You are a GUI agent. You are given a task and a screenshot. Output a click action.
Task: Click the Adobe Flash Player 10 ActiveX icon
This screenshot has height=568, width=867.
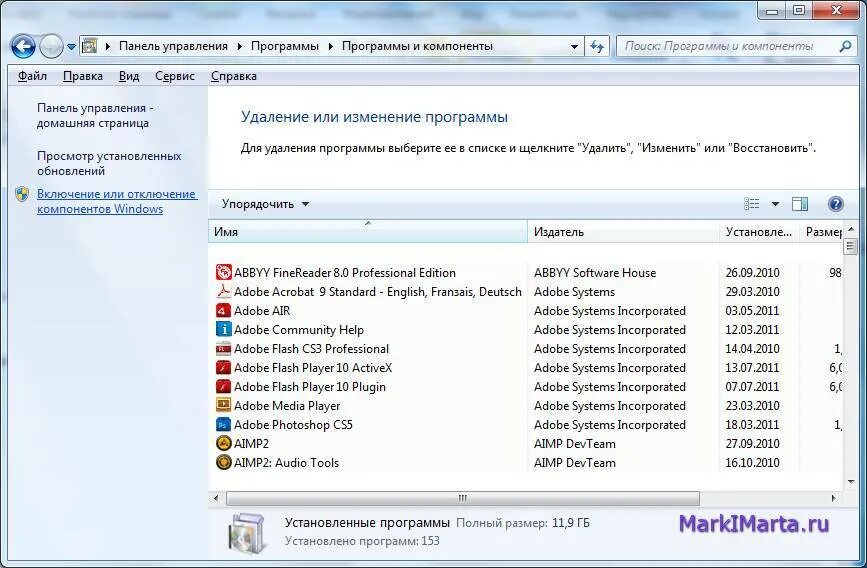pos(223,367)
